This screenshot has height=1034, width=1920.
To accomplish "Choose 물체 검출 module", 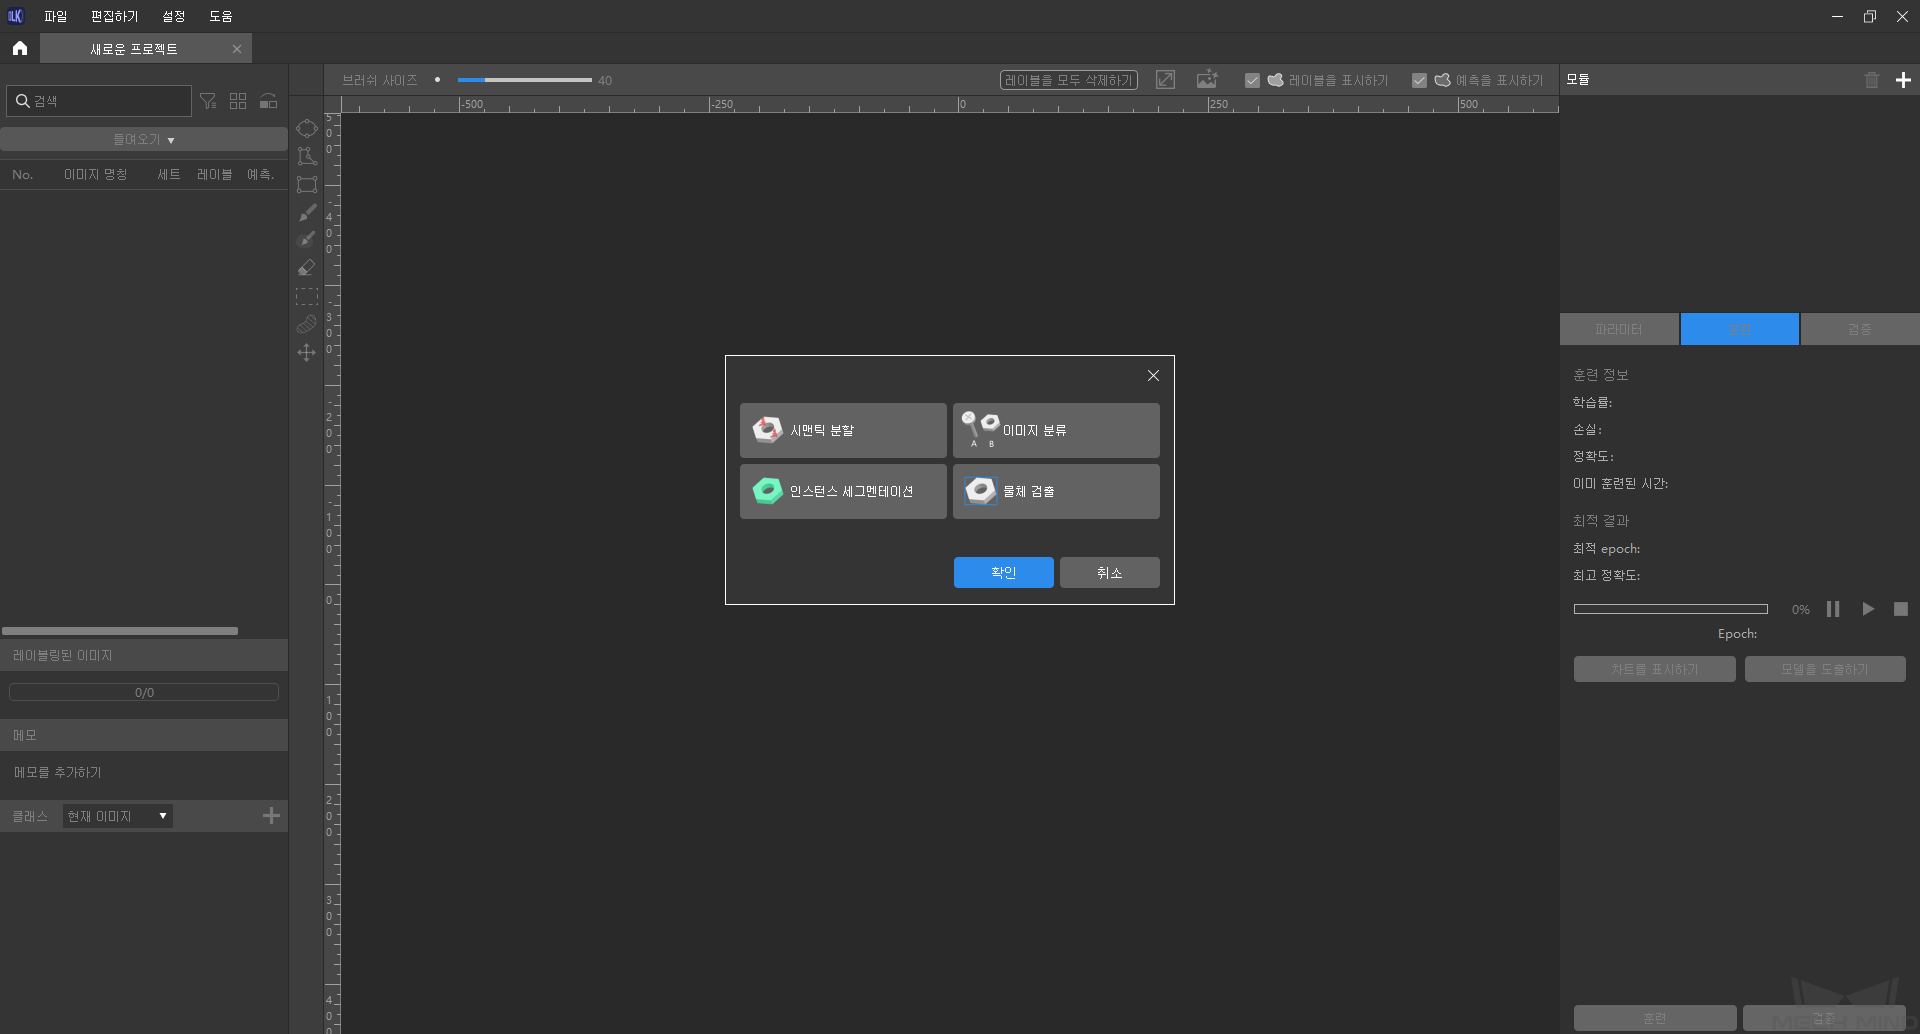I will point(1056,491).
